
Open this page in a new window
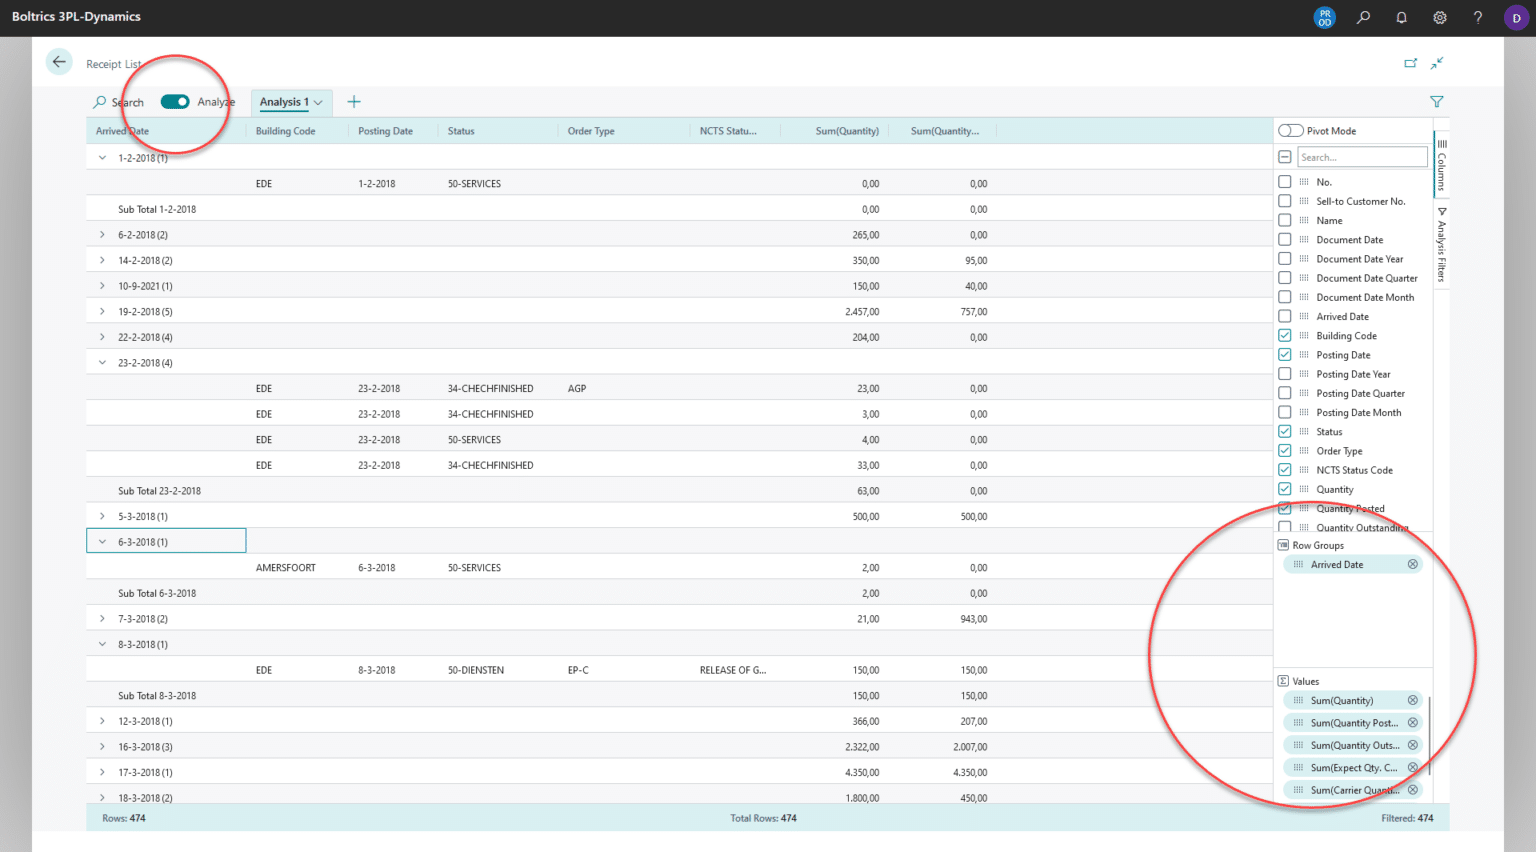[1410, 63]
